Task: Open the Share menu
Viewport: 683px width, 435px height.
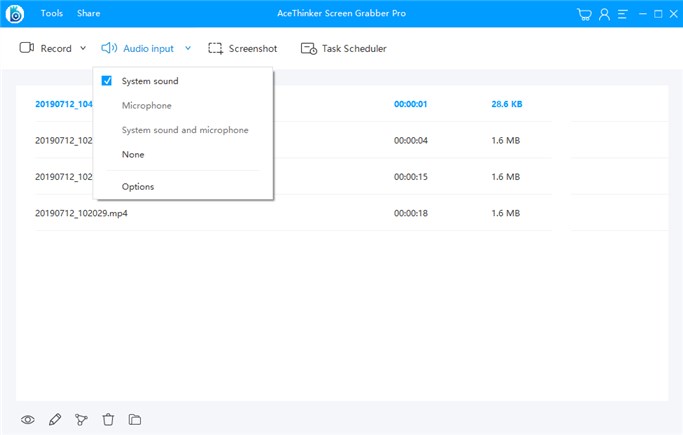Action: [x=88, y=13]
